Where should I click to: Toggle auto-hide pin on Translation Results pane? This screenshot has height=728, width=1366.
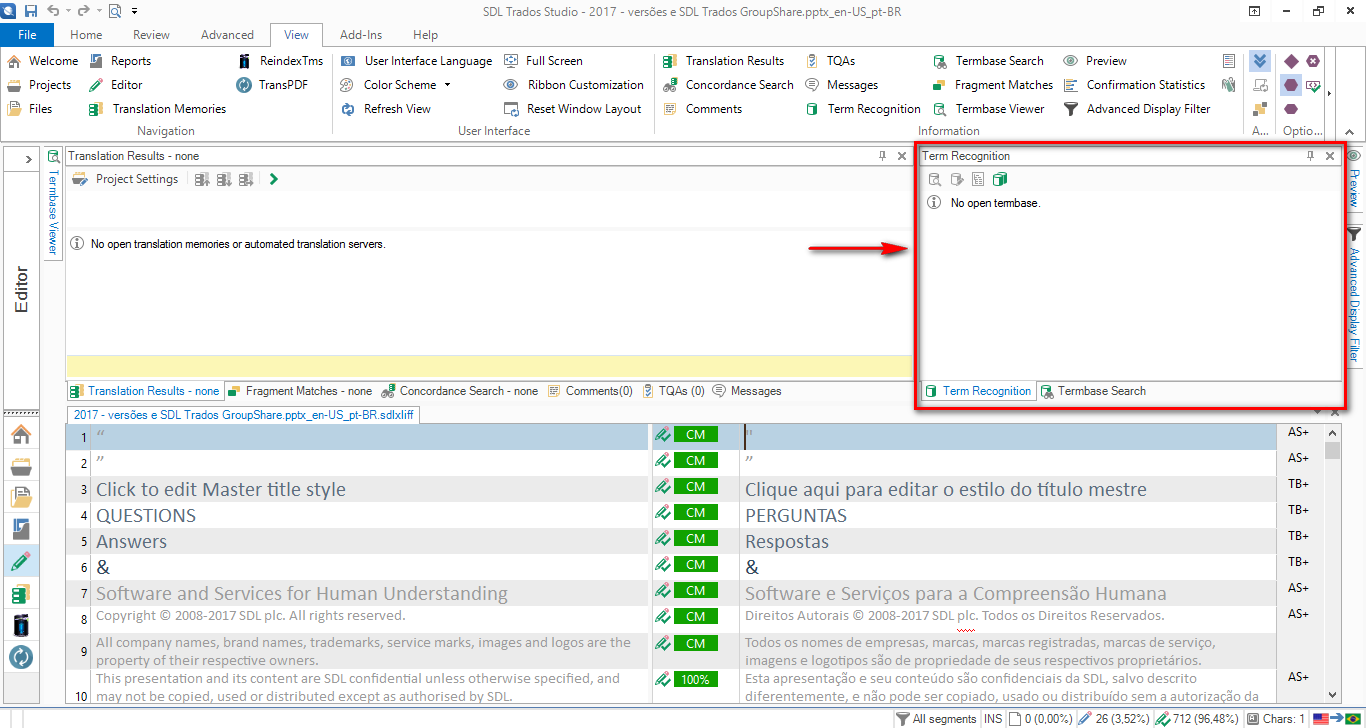pyautogui.click(x=882, y=156)
